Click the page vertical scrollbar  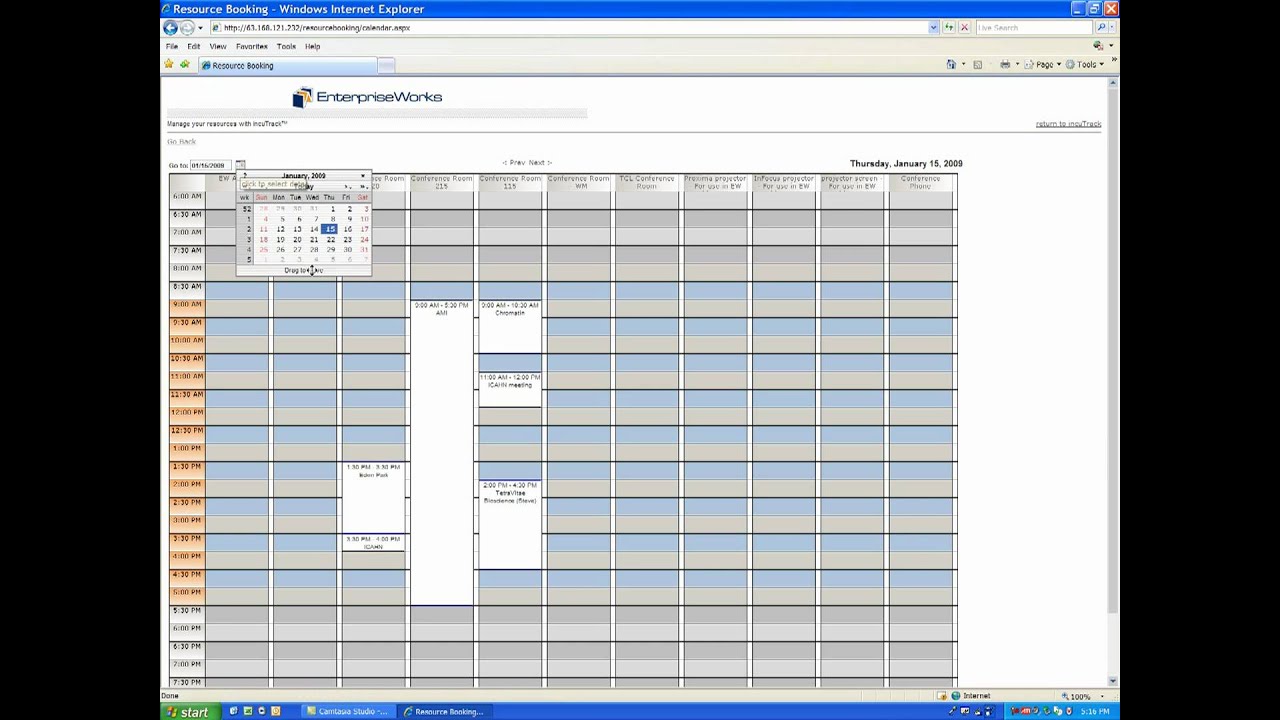[1114, 380]
